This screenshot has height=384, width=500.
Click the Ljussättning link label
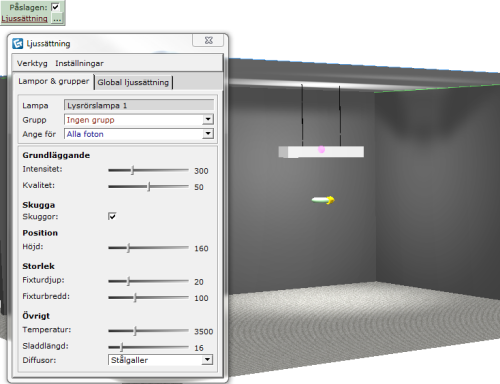tap(24, 19)
